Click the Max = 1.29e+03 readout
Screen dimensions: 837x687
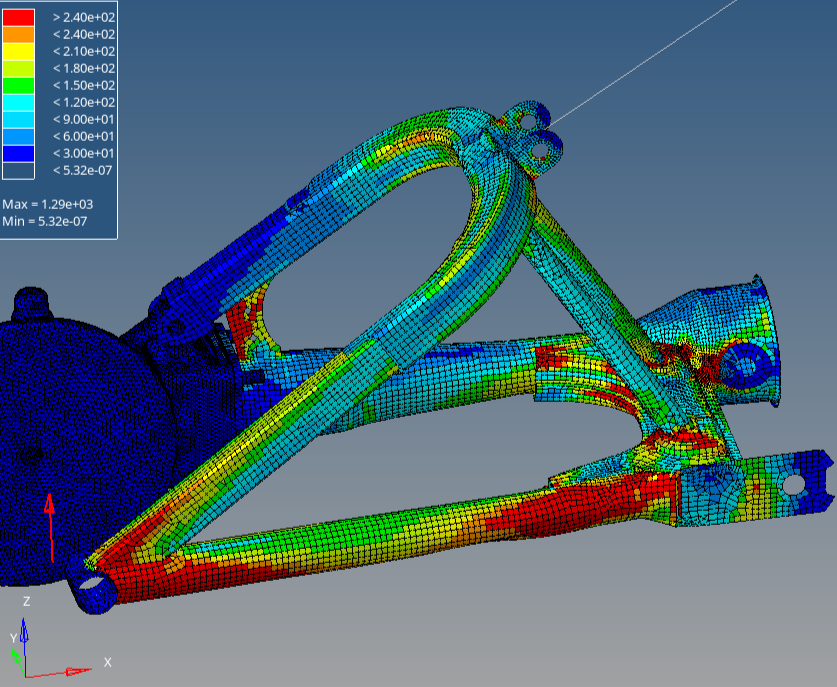tap(48, 204)
